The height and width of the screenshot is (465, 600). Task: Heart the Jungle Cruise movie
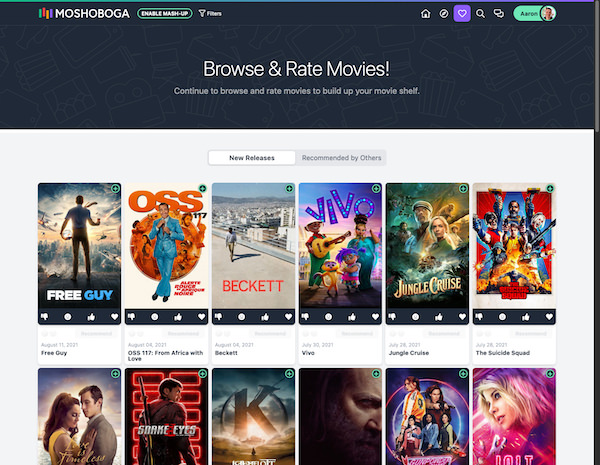pyautogui.click(x=462, y=317)
